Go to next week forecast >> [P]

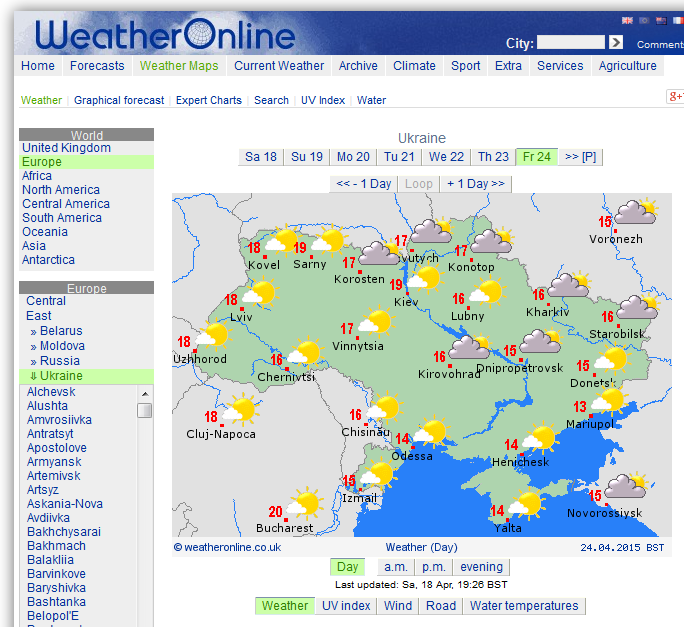pos(580,157)
